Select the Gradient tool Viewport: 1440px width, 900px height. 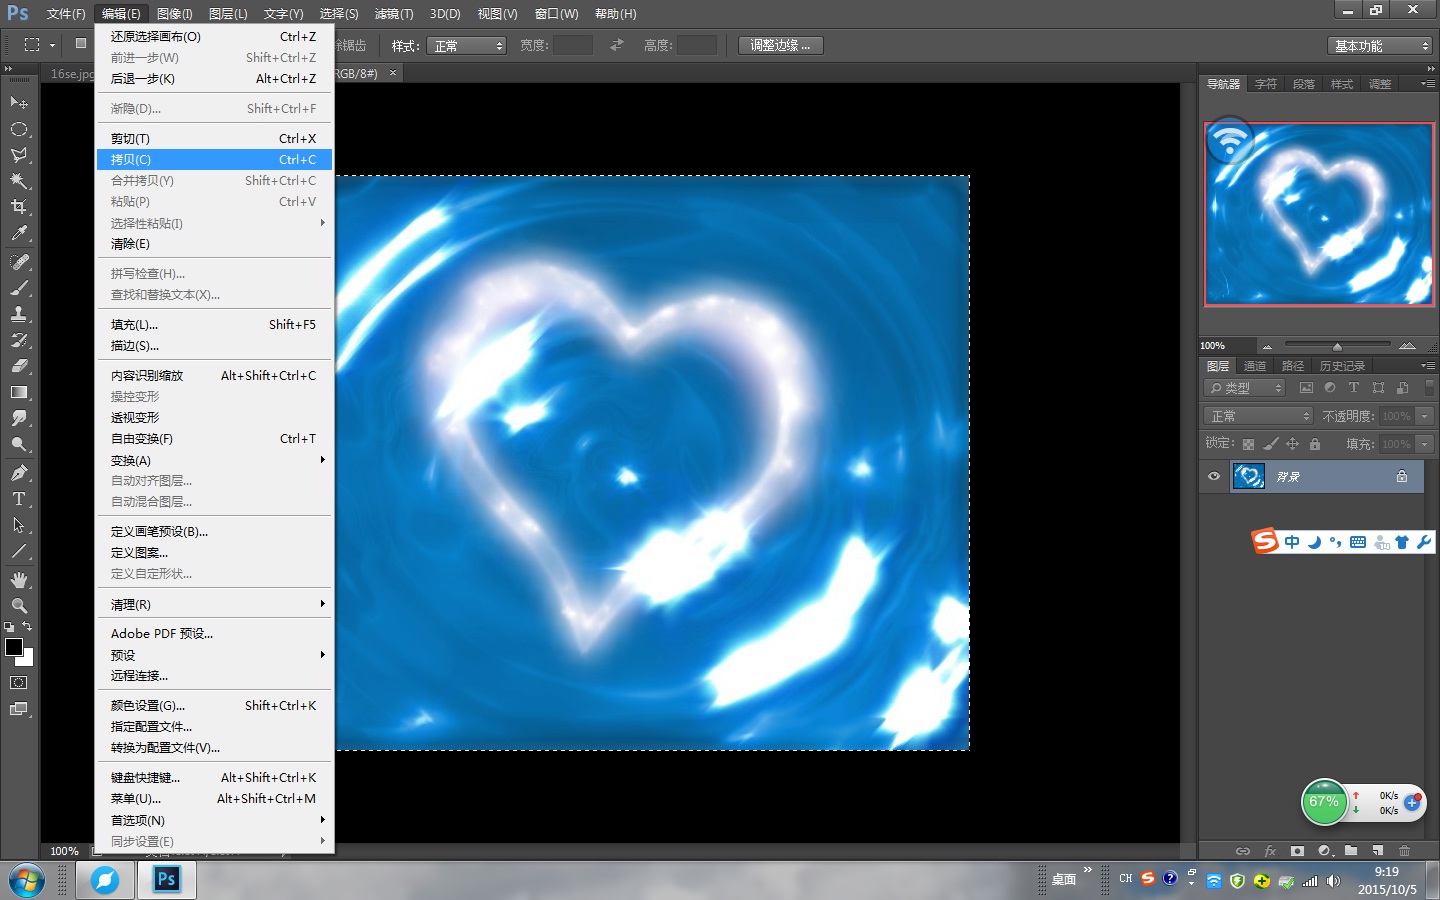[x=19, y=392]
